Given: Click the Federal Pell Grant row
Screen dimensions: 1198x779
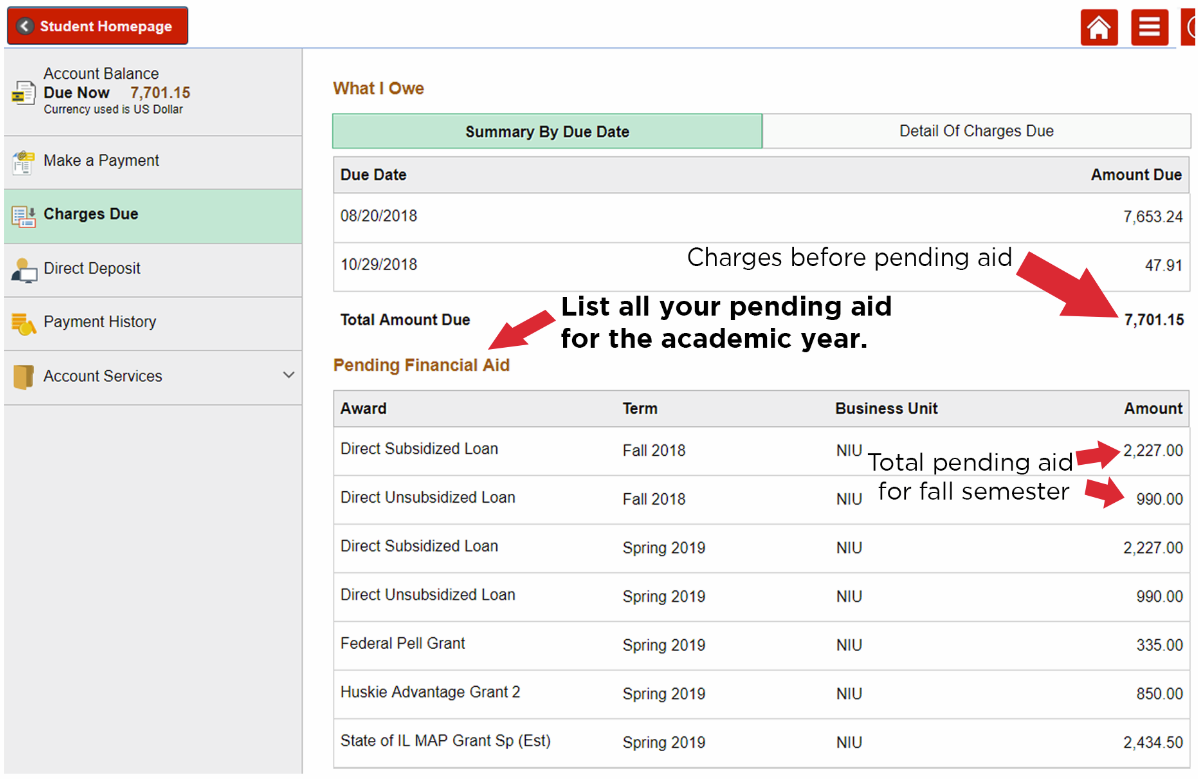Looking at the screenshot, I should pos(760,645).
